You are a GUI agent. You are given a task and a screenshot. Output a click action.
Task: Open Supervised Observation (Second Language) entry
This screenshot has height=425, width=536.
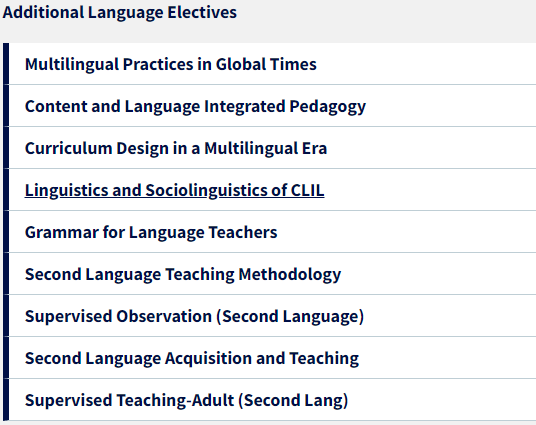pyautogui.click(x=194, y=316)
